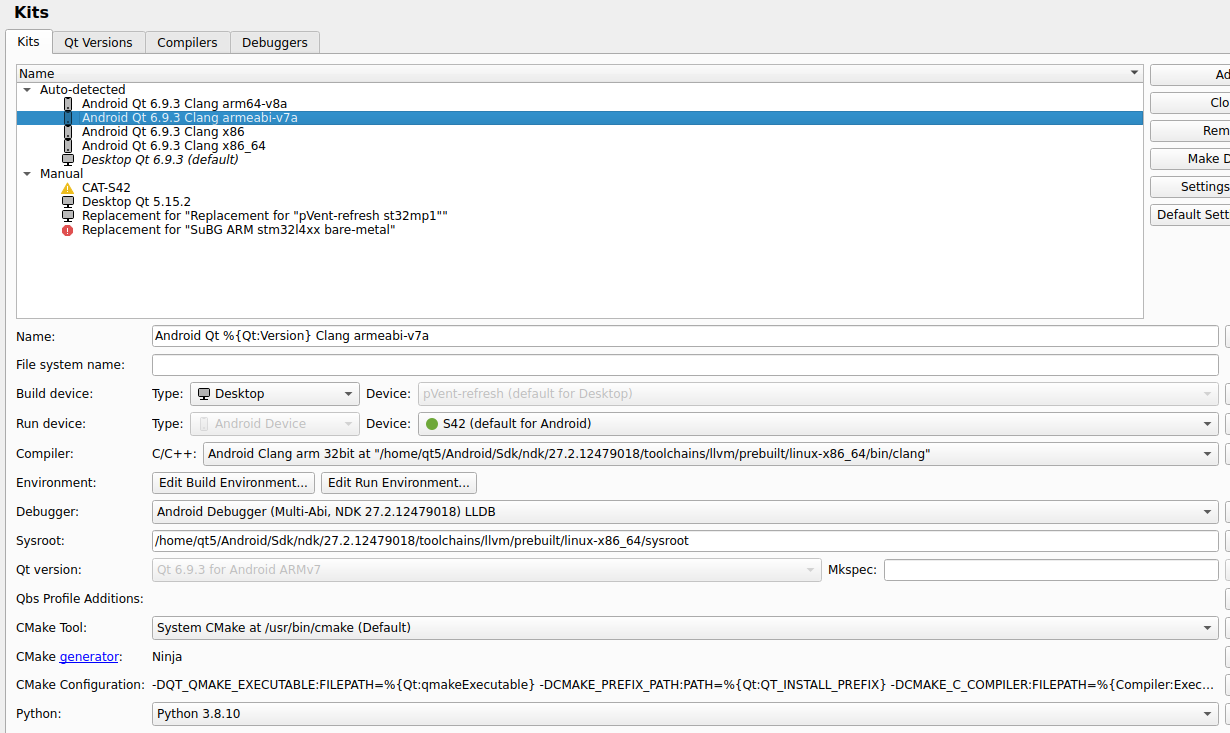Click into the File system name field
The height and width of the screenshot is (733, 1230).
(x=685, y=365)
